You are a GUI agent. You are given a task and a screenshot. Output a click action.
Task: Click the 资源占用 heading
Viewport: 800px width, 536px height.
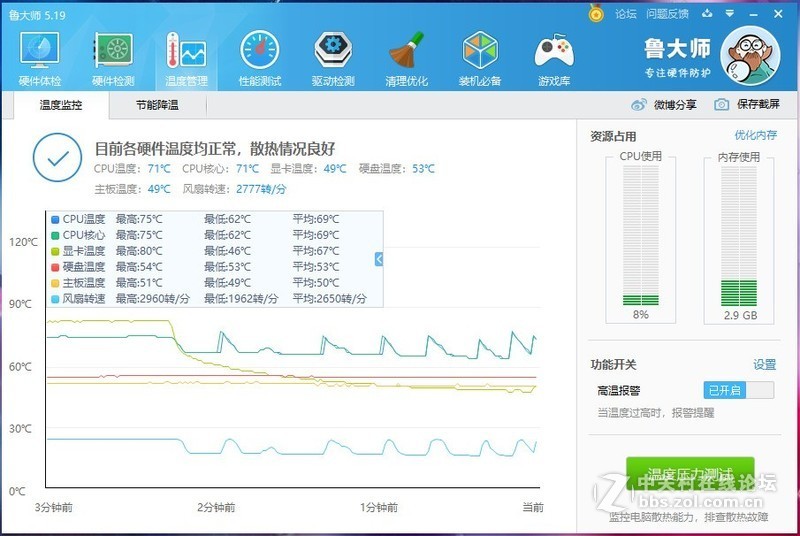(x=613, y=136)
